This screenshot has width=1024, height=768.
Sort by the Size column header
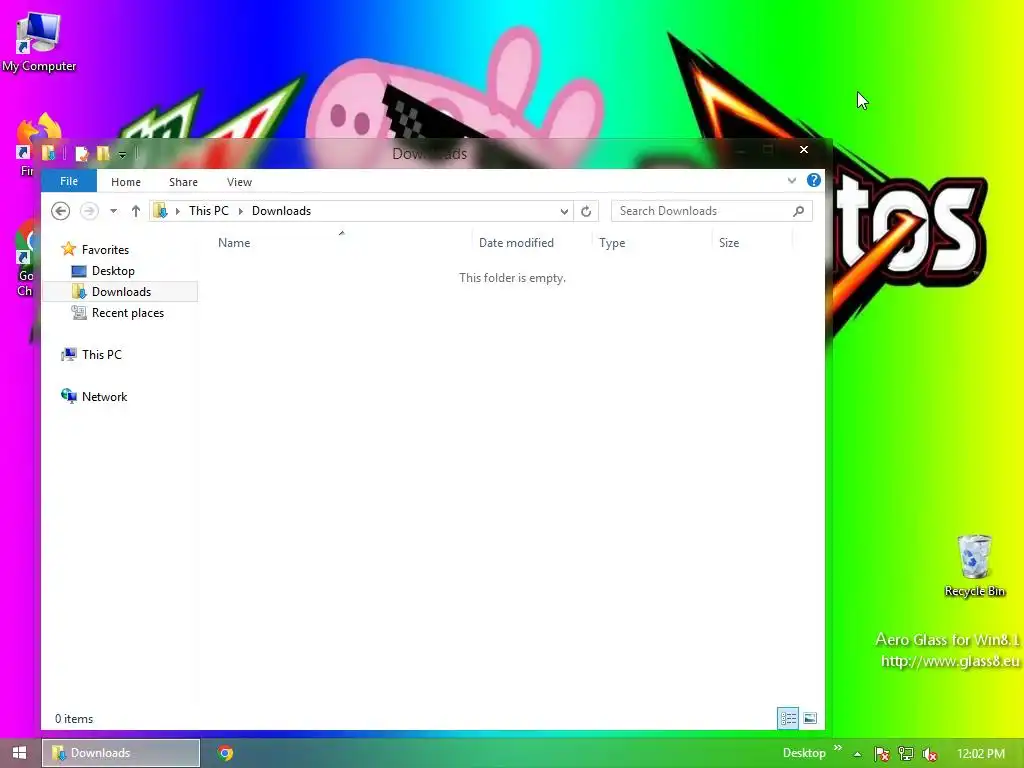pos(729,242)
